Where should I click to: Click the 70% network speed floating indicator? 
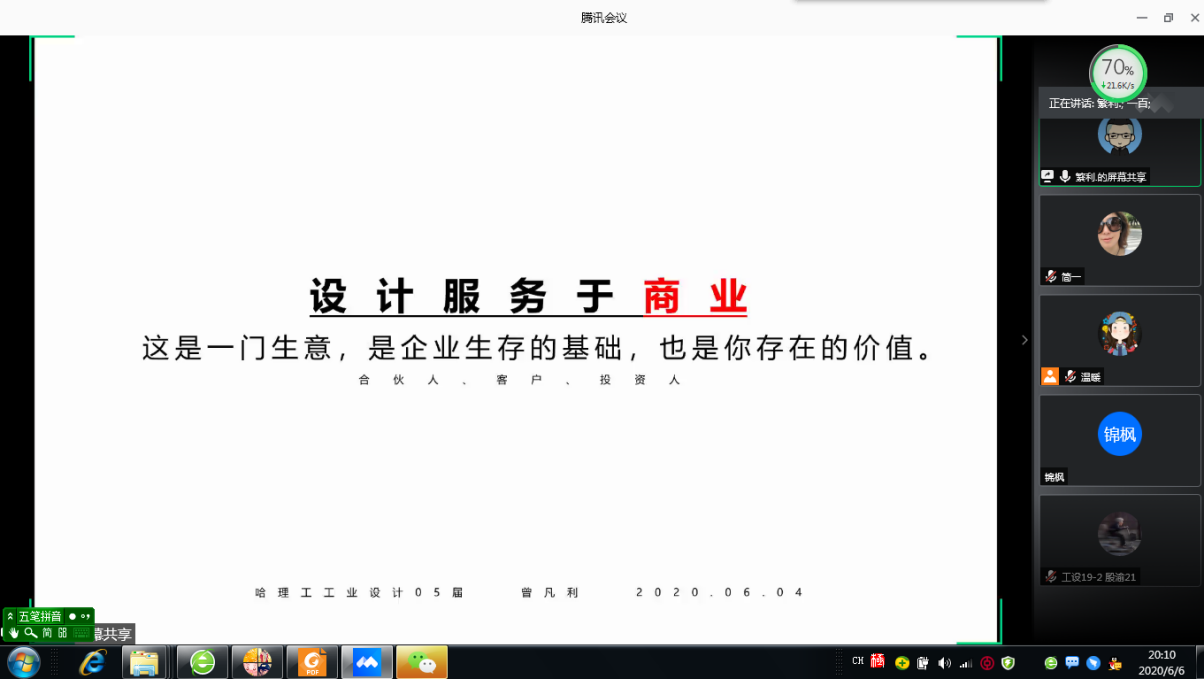(x=1118, y=72)
